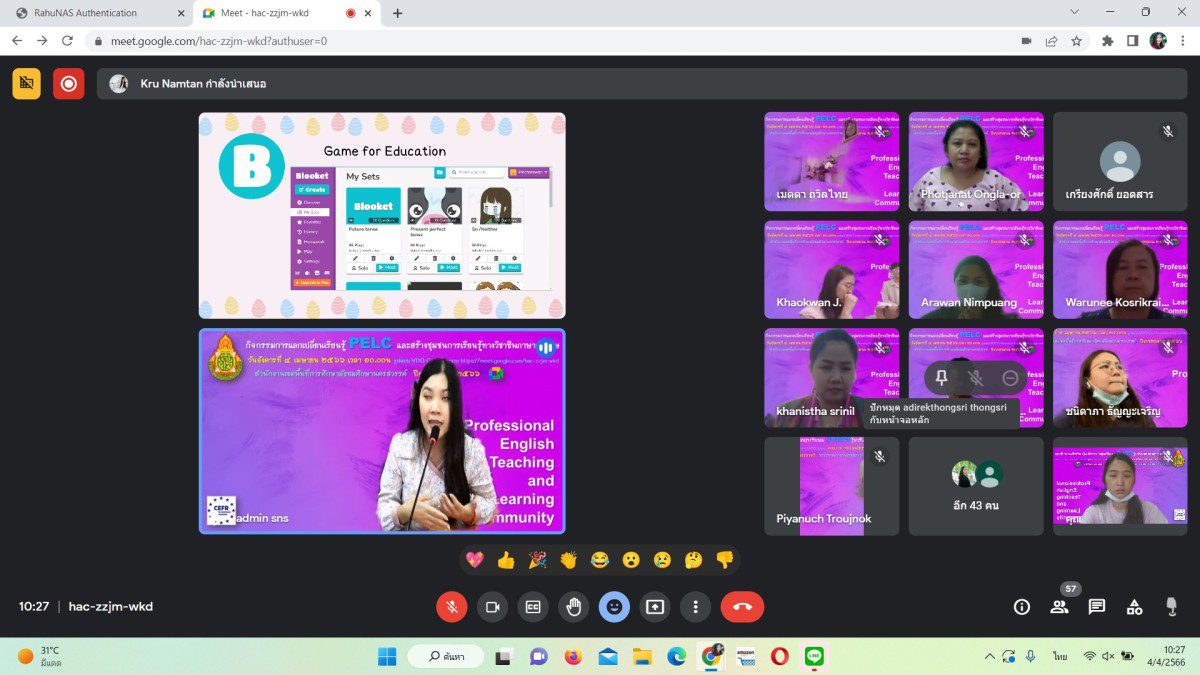Mute adirekthongsri's microphone in hover toolbar
This screenshot has width=1200, height=675.
coord(976,378)
